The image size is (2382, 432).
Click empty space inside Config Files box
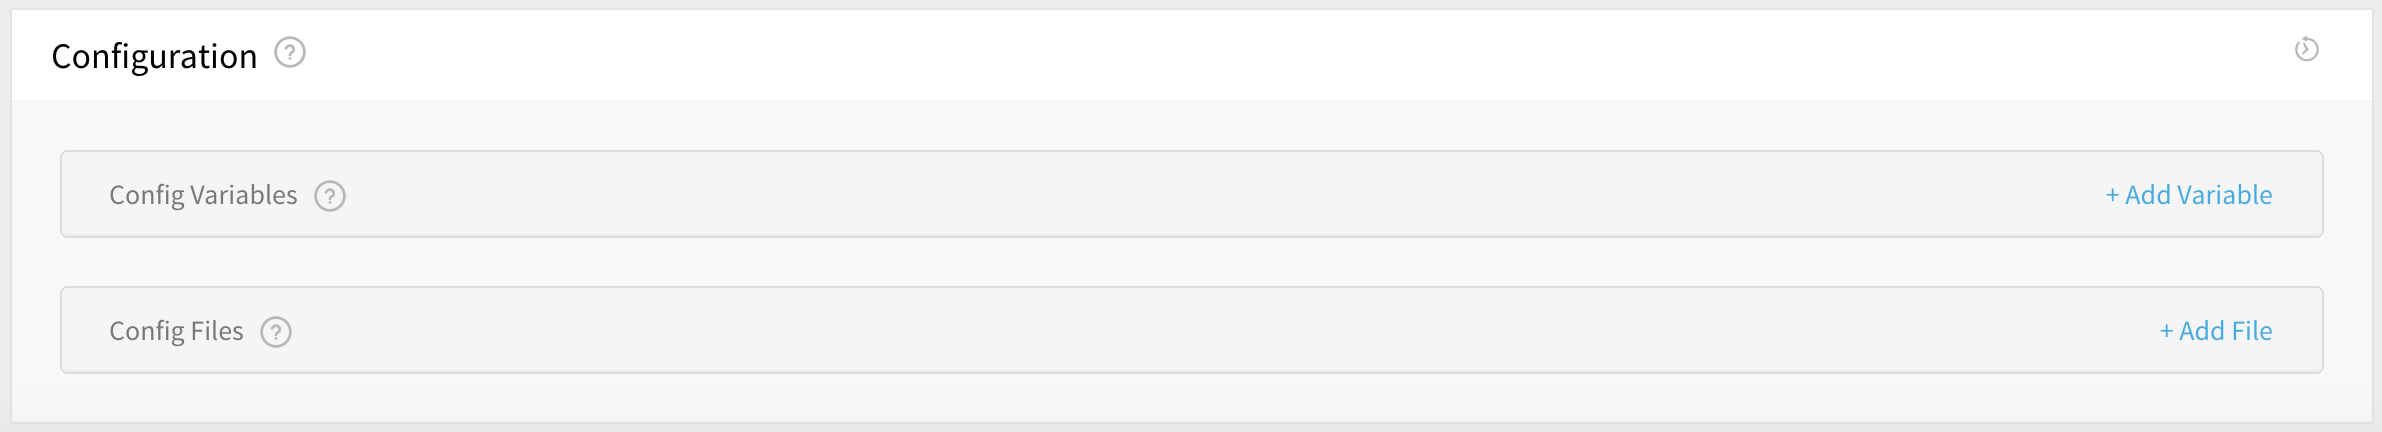coord(1200,330)
